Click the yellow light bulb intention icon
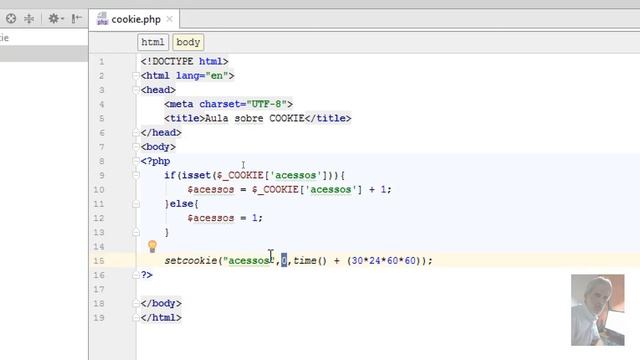Image resolution: width=640 pixels, height=360 pixels. click(x=152, y=246)
